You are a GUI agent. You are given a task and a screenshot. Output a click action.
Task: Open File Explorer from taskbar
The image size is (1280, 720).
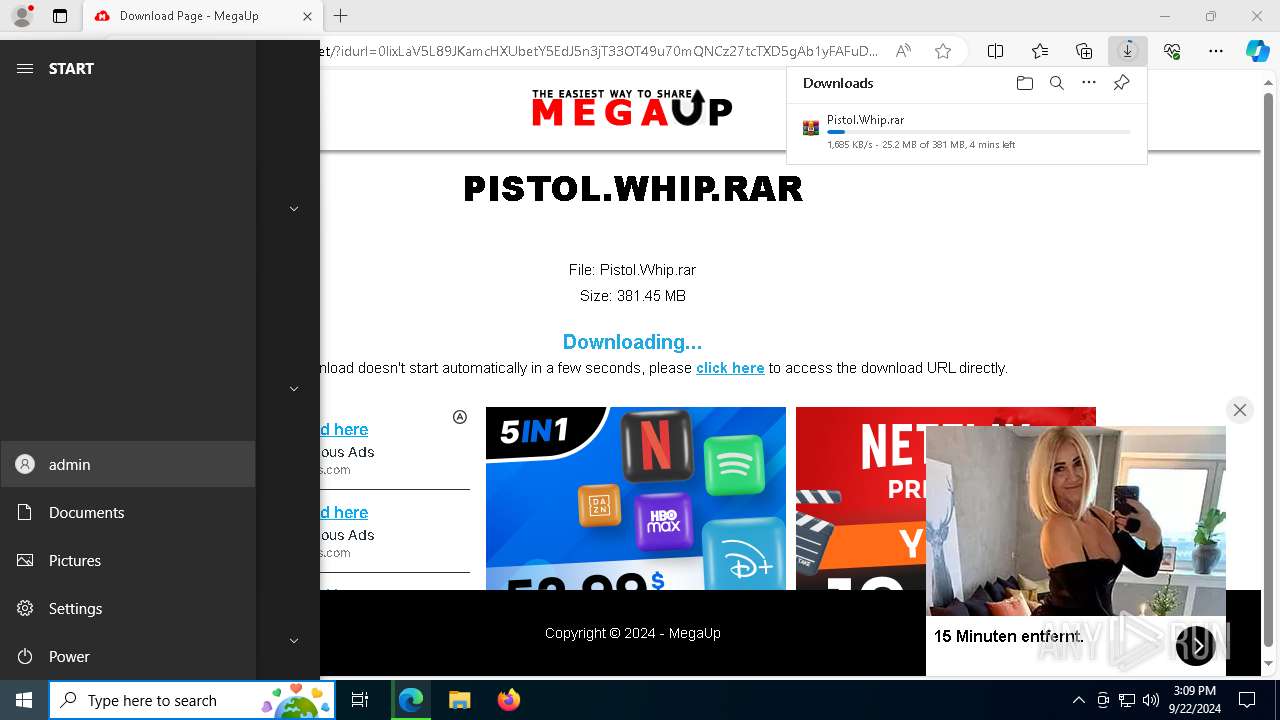point(459,700)
